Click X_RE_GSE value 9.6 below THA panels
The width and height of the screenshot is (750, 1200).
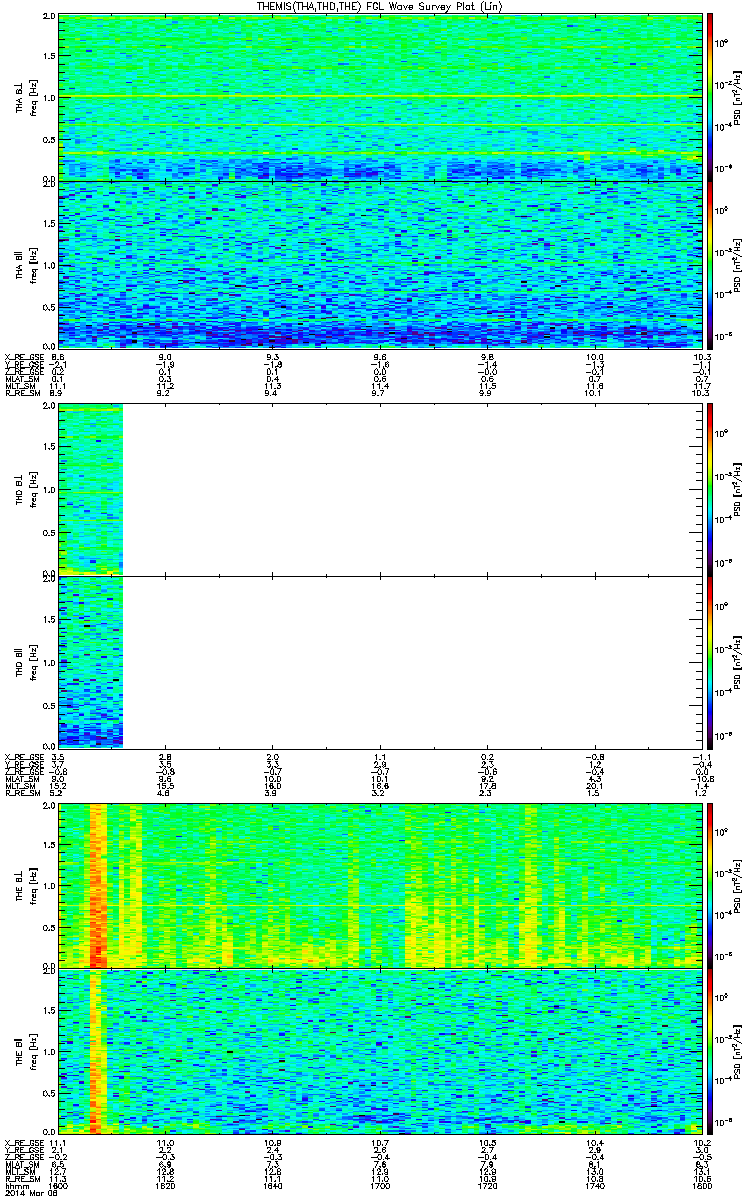381,357
